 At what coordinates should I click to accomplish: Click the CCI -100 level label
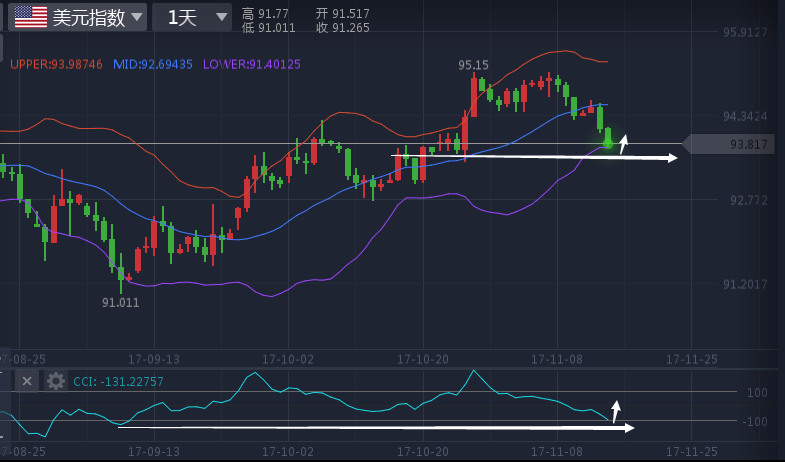pos(757,421)
